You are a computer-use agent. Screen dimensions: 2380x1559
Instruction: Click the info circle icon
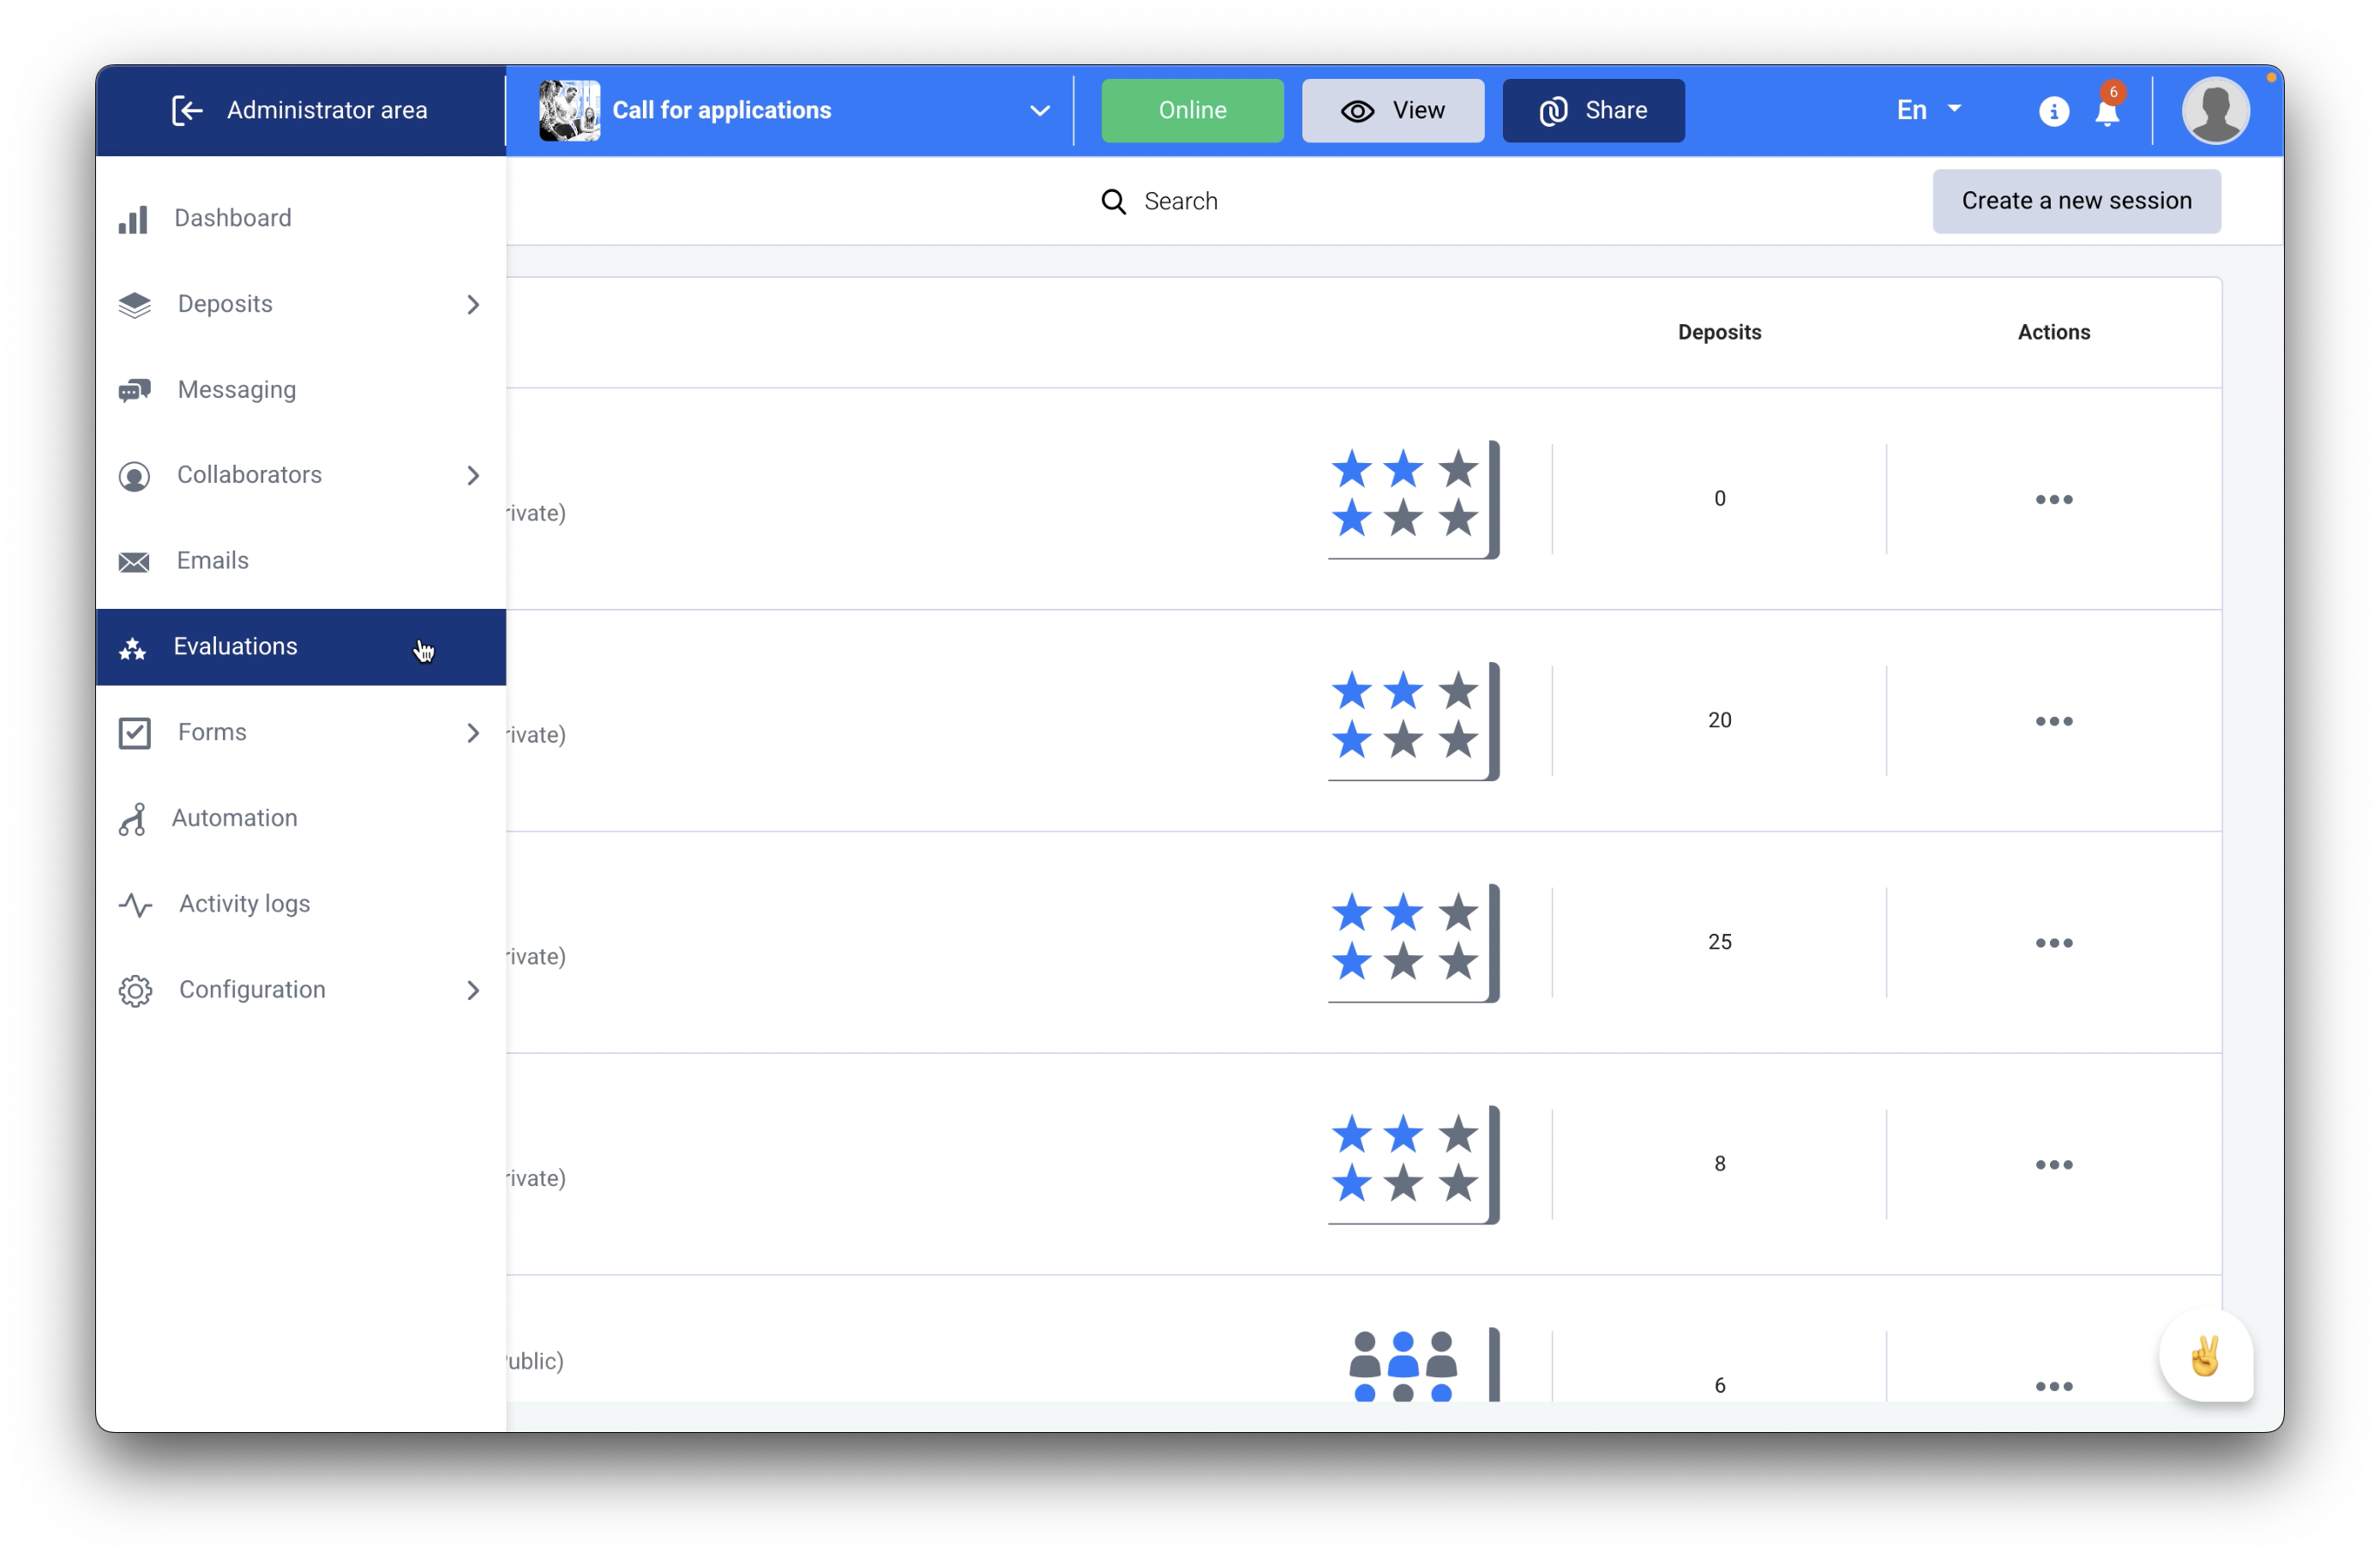tap(2053, 111)
